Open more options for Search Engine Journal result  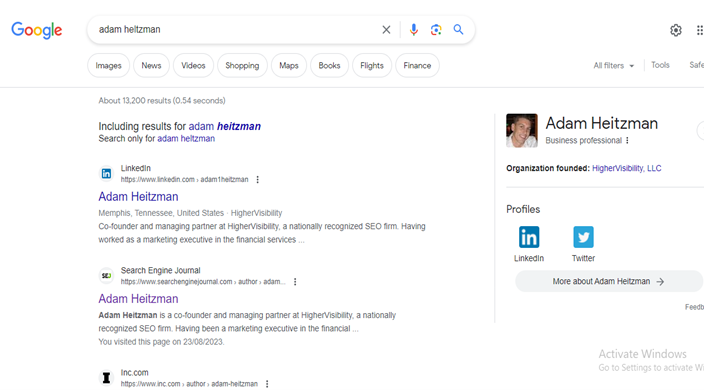(x=295, y=282)
